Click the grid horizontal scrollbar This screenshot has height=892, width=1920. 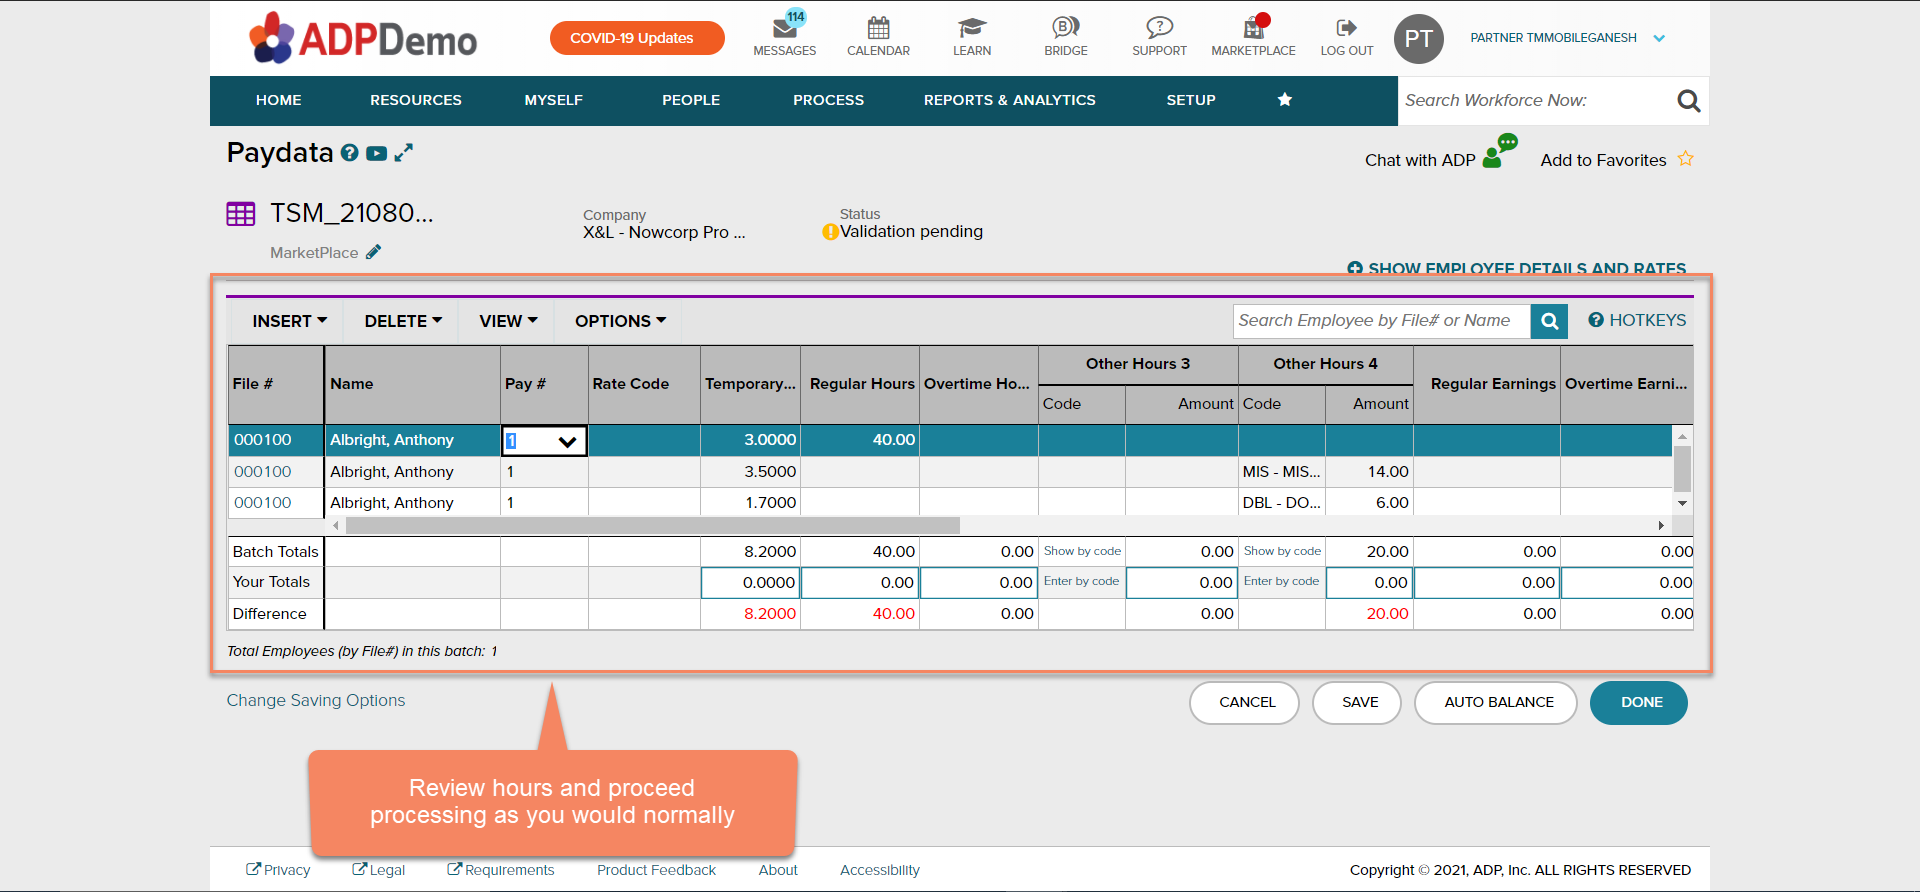pyautogui.click(x=652, y=526)
